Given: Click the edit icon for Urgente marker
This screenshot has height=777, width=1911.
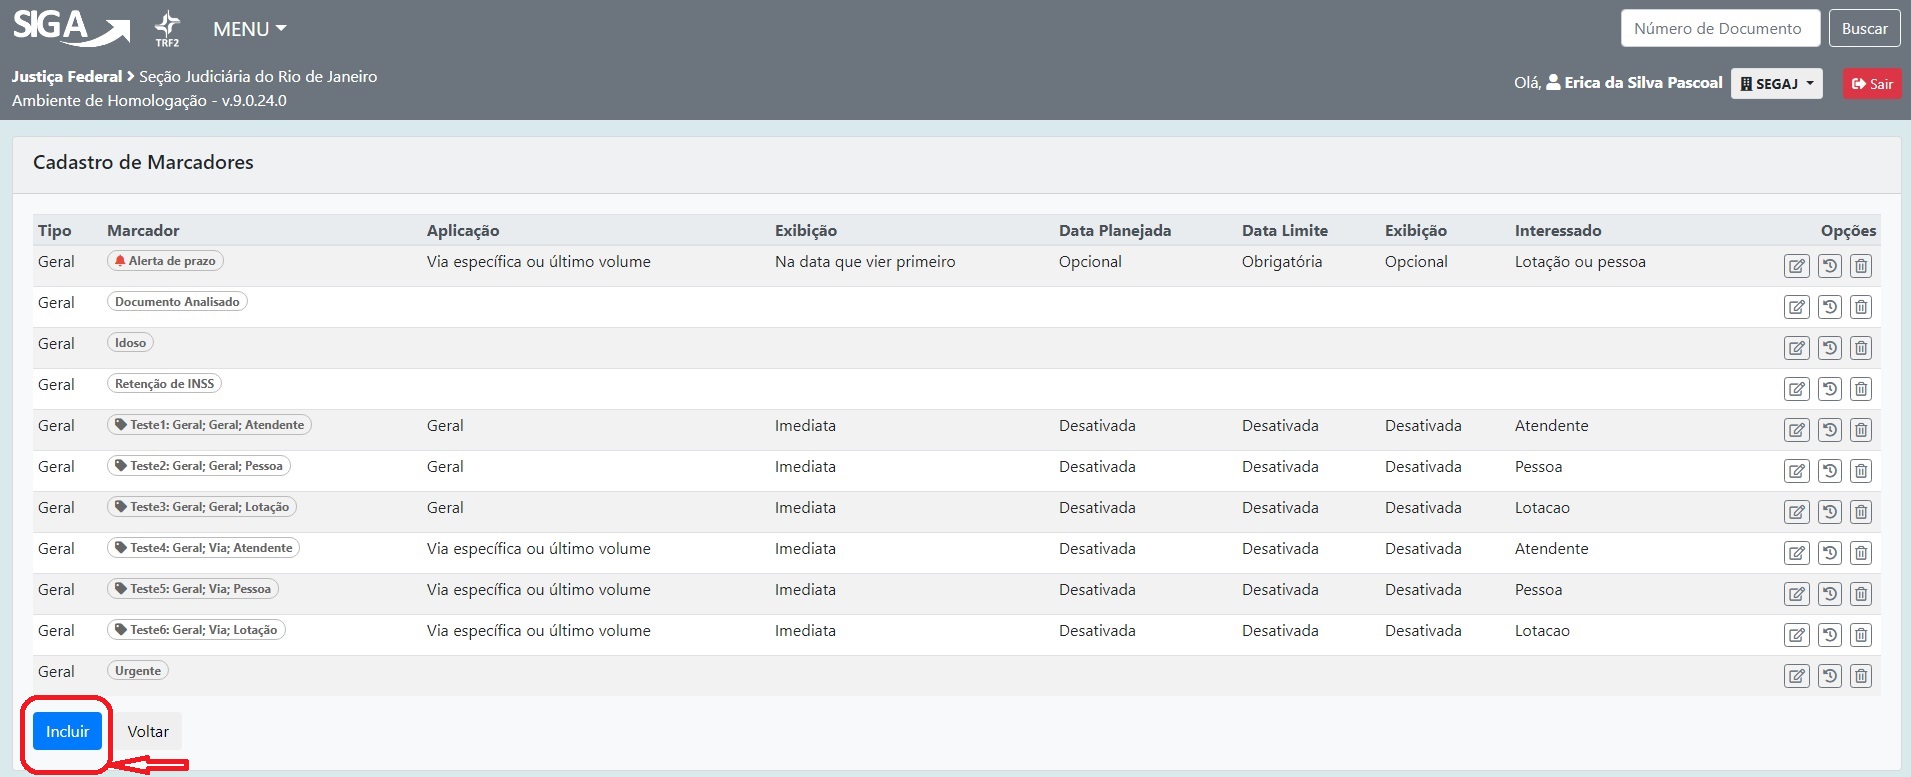Looking at the screenshot, I should (x=1796, y=676).
